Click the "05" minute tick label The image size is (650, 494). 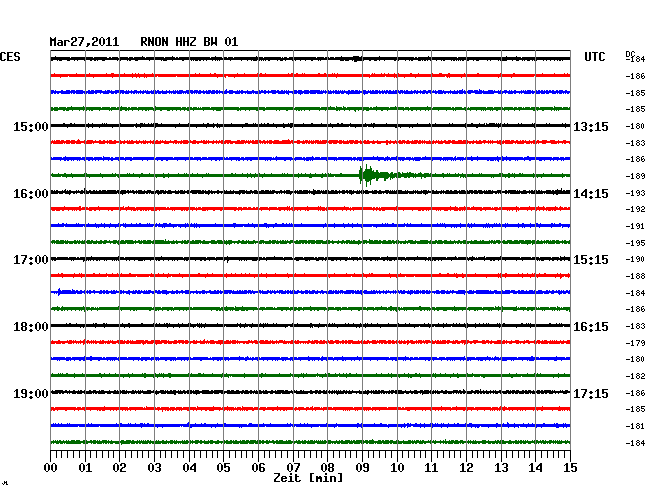223,468
